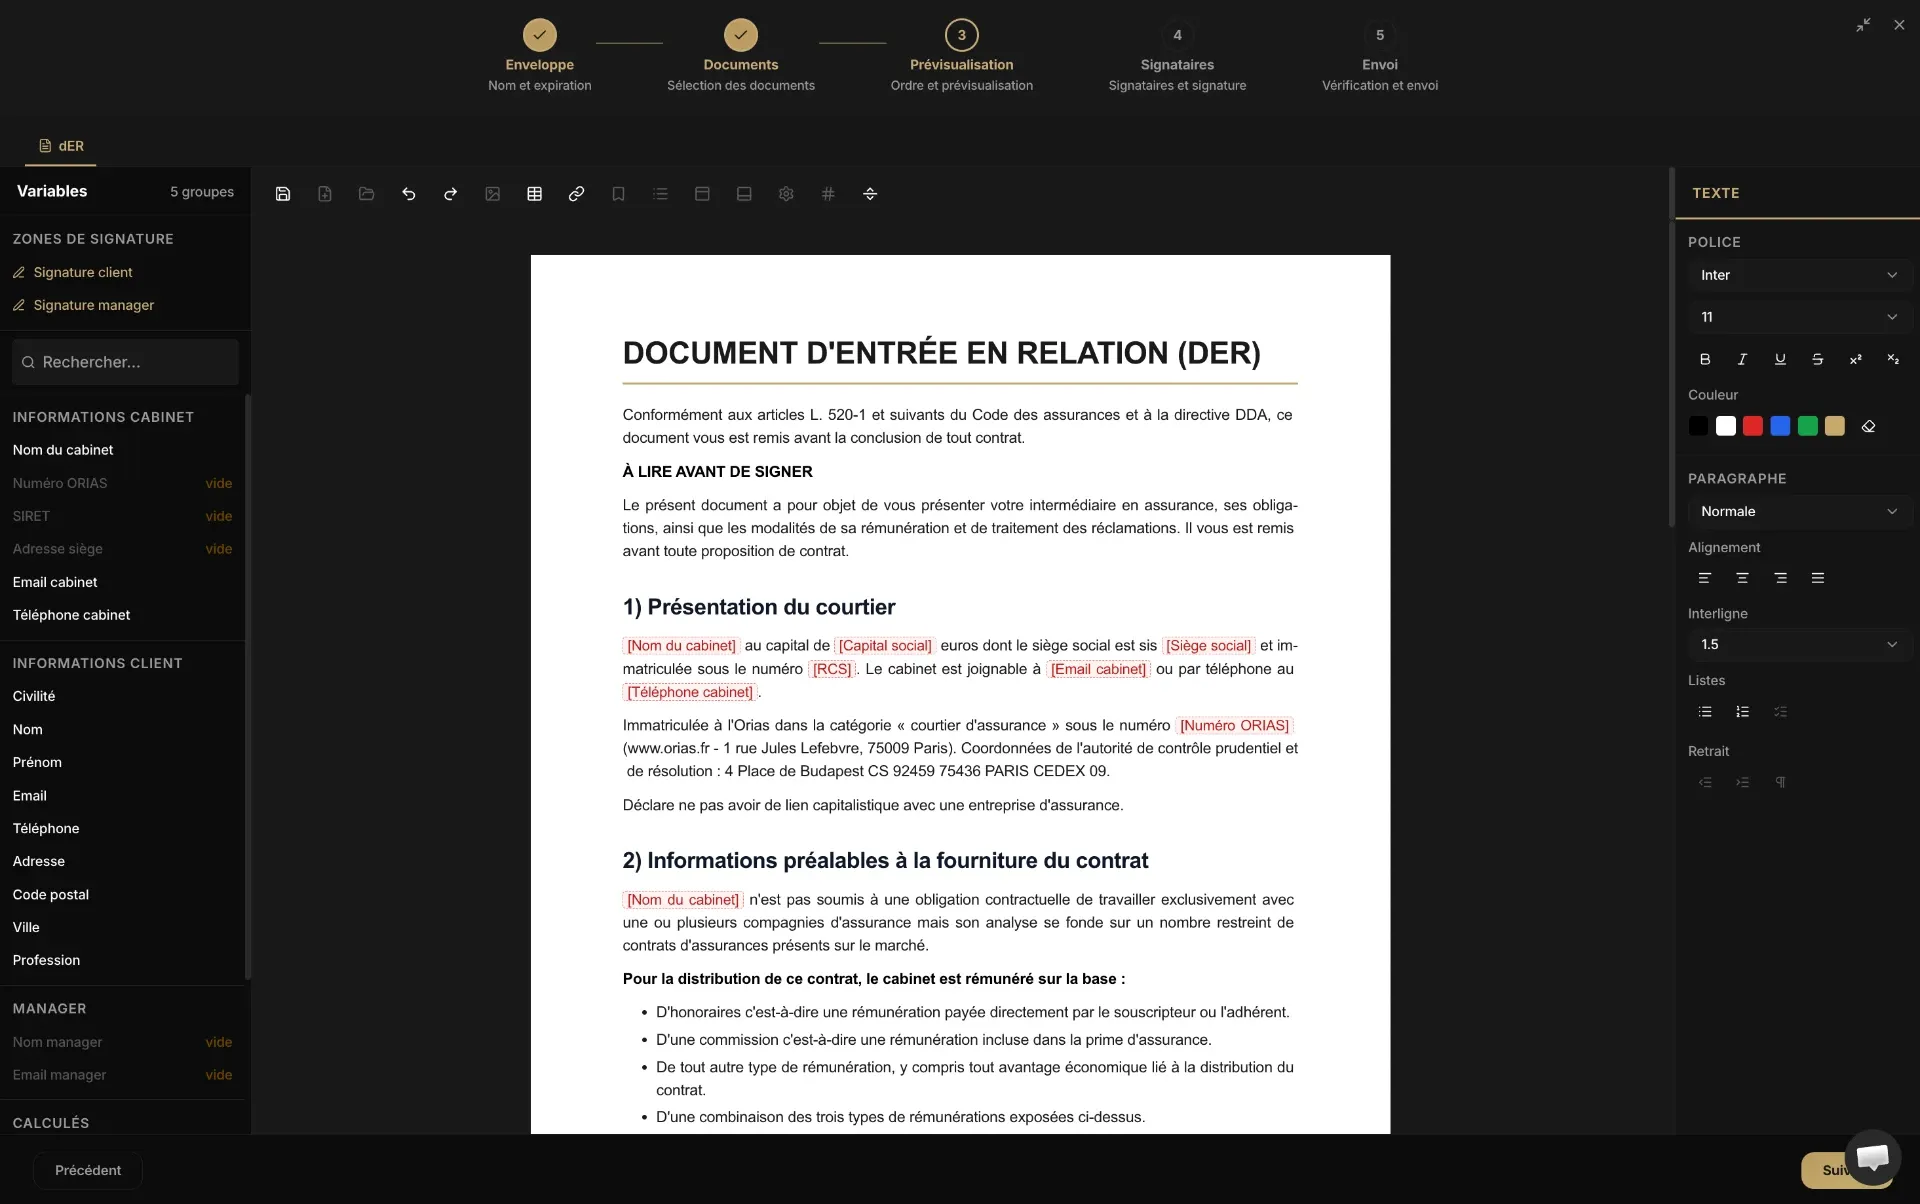This screenshot has width=1920, height=1204.
Task: Open the Normale paragraph style dropdown
Action: point(1799,511)
